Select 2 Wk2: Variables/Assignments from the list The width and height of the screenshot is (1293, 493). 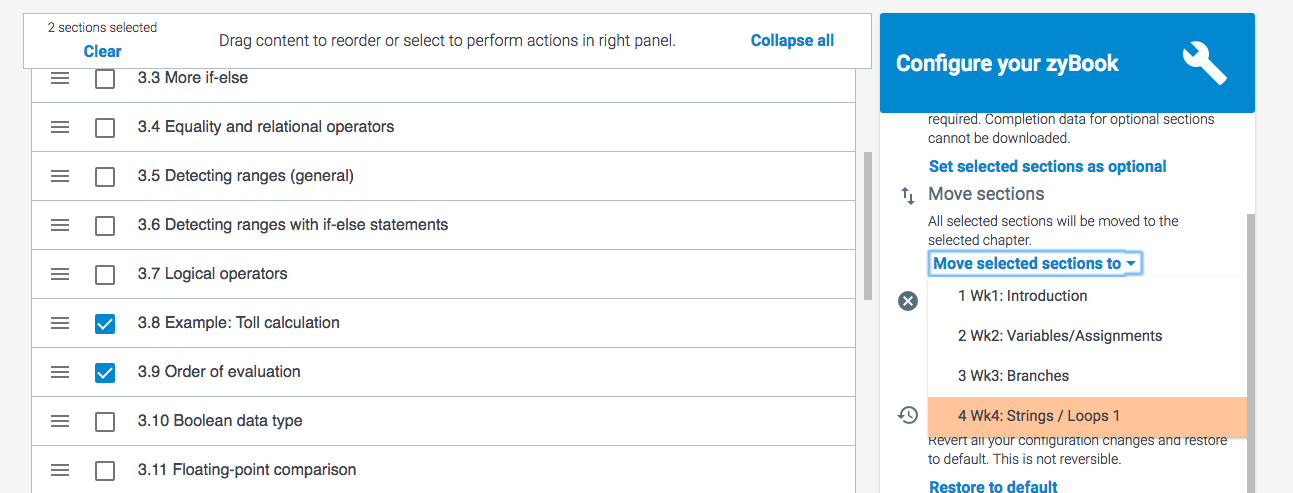tap(1059, 336)
